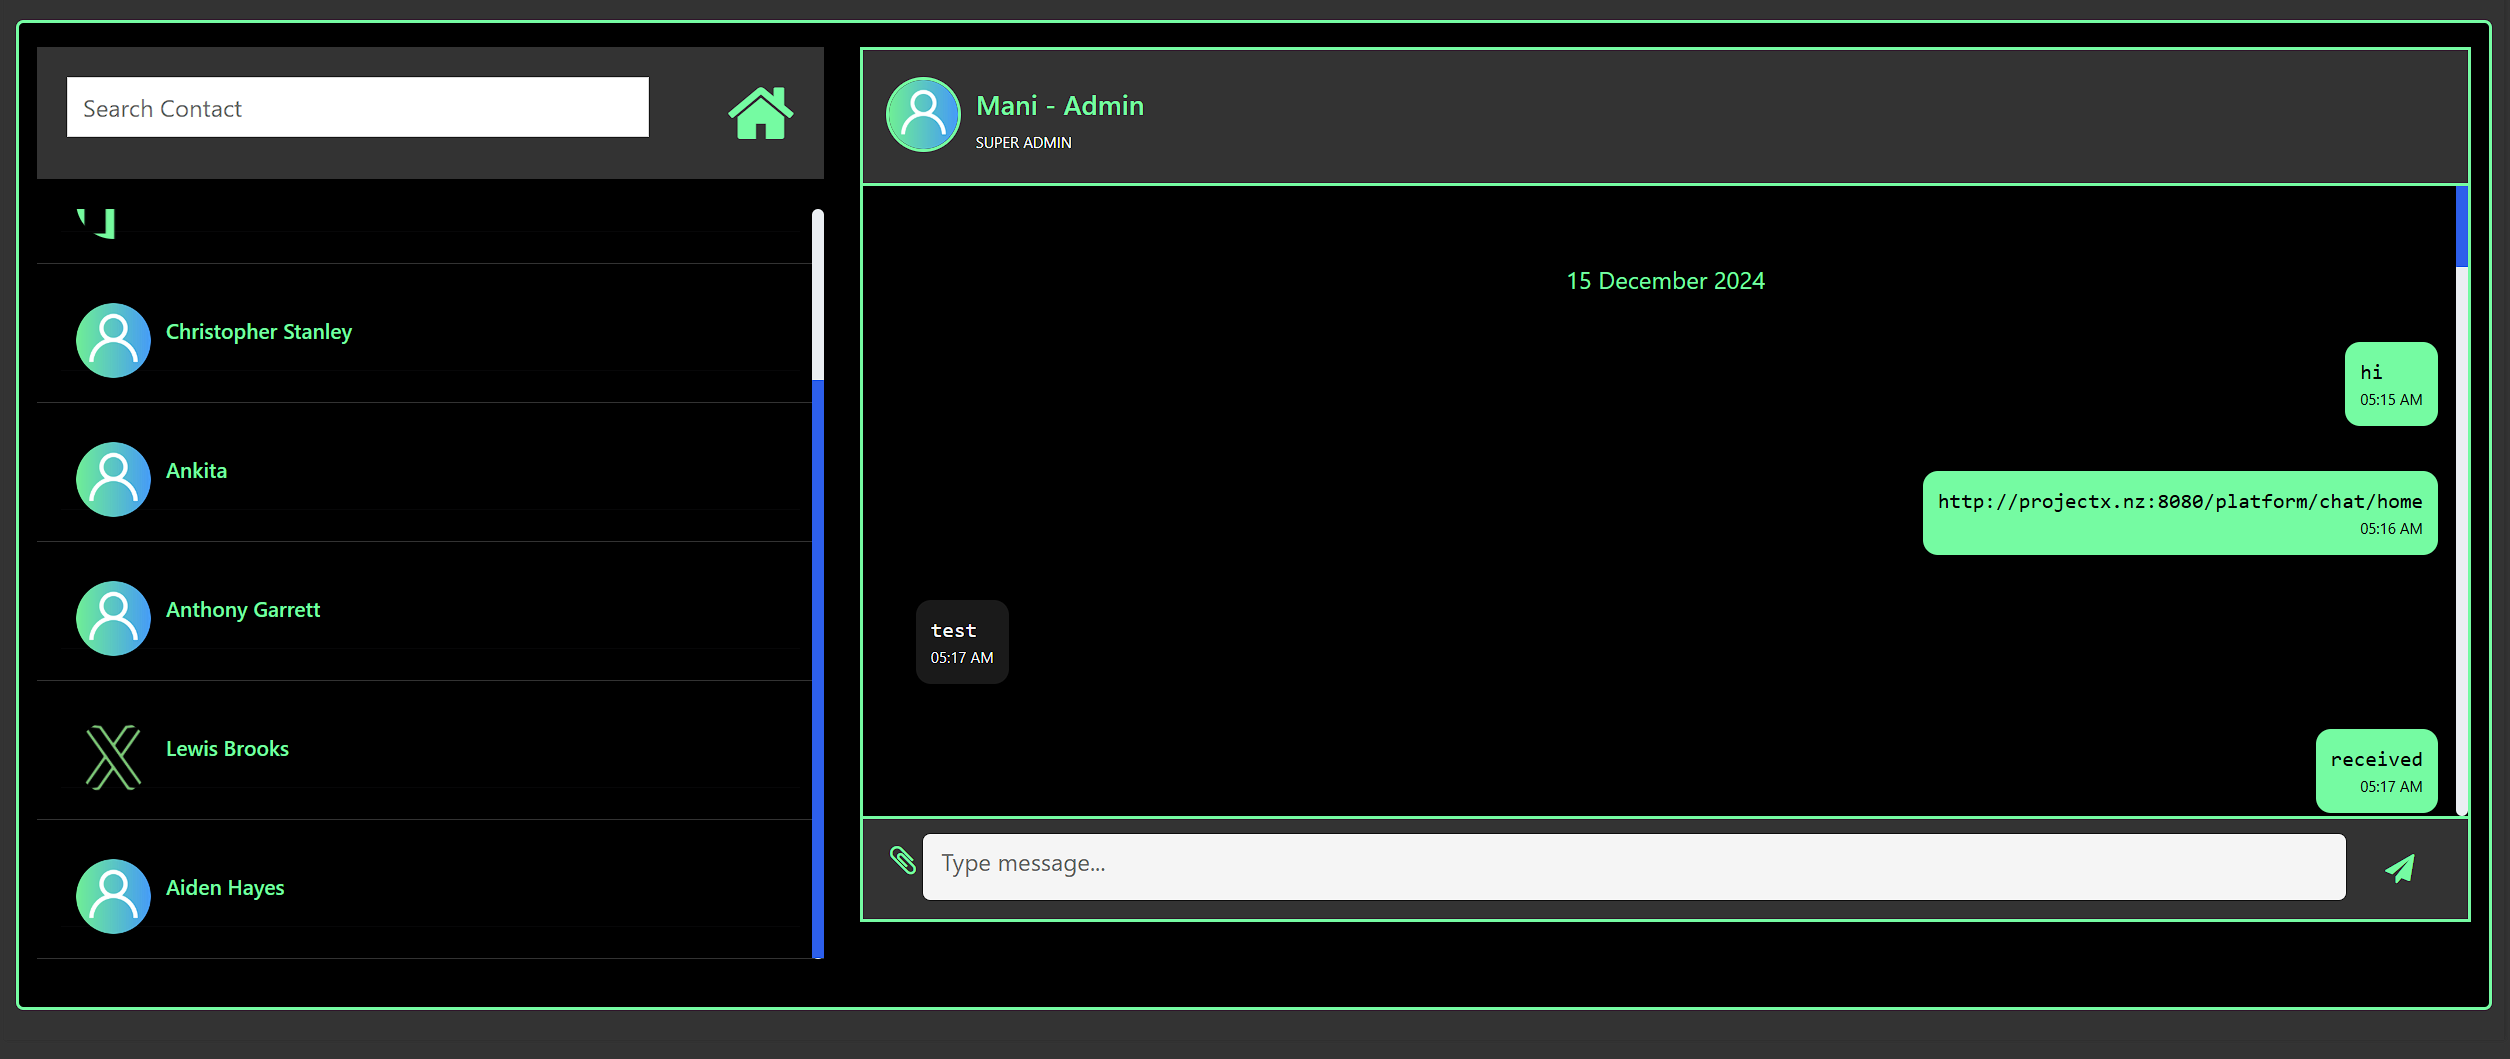Click Christopher Stanley's avatar icon

coord(112,340)
